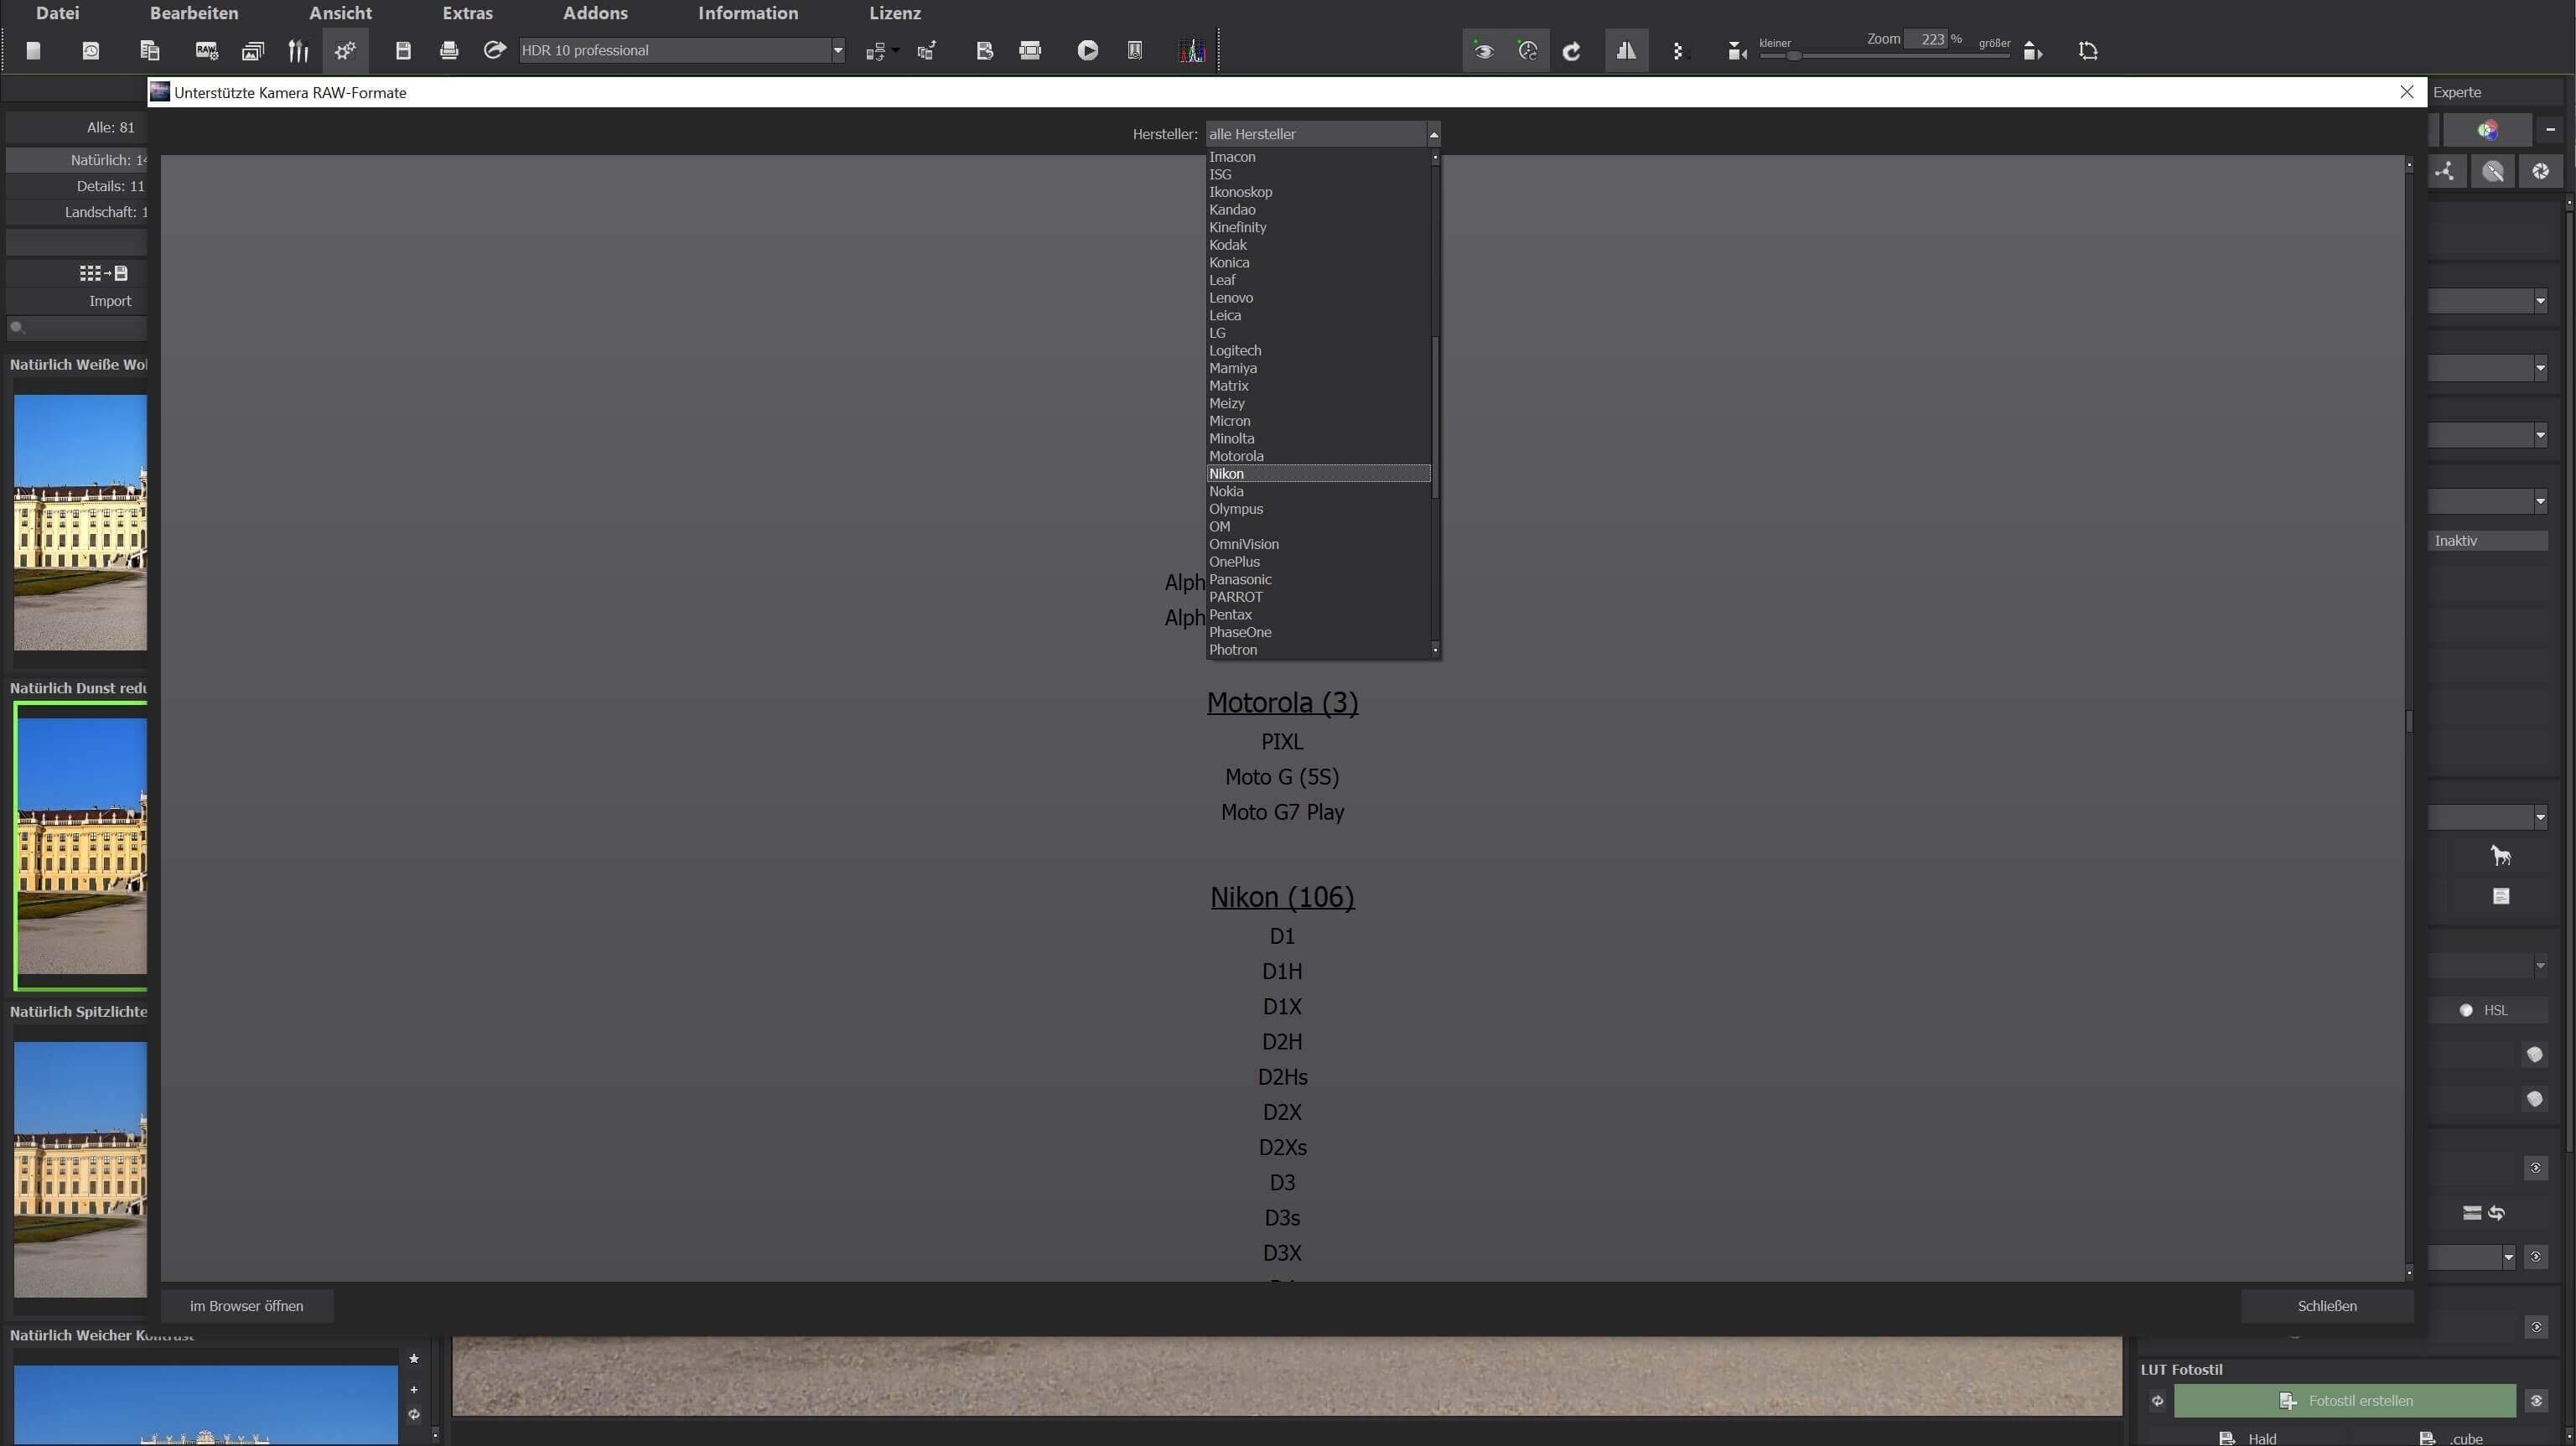
Task: Toggle the before/after comparison icon
Action: 1626,50
